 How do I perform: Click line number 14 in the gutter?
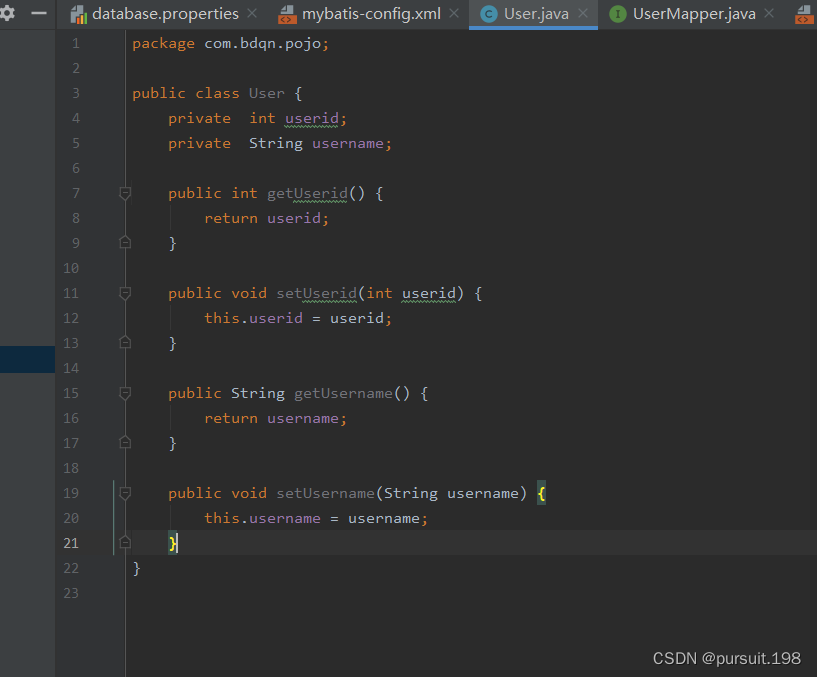click(x=71, y=368)
